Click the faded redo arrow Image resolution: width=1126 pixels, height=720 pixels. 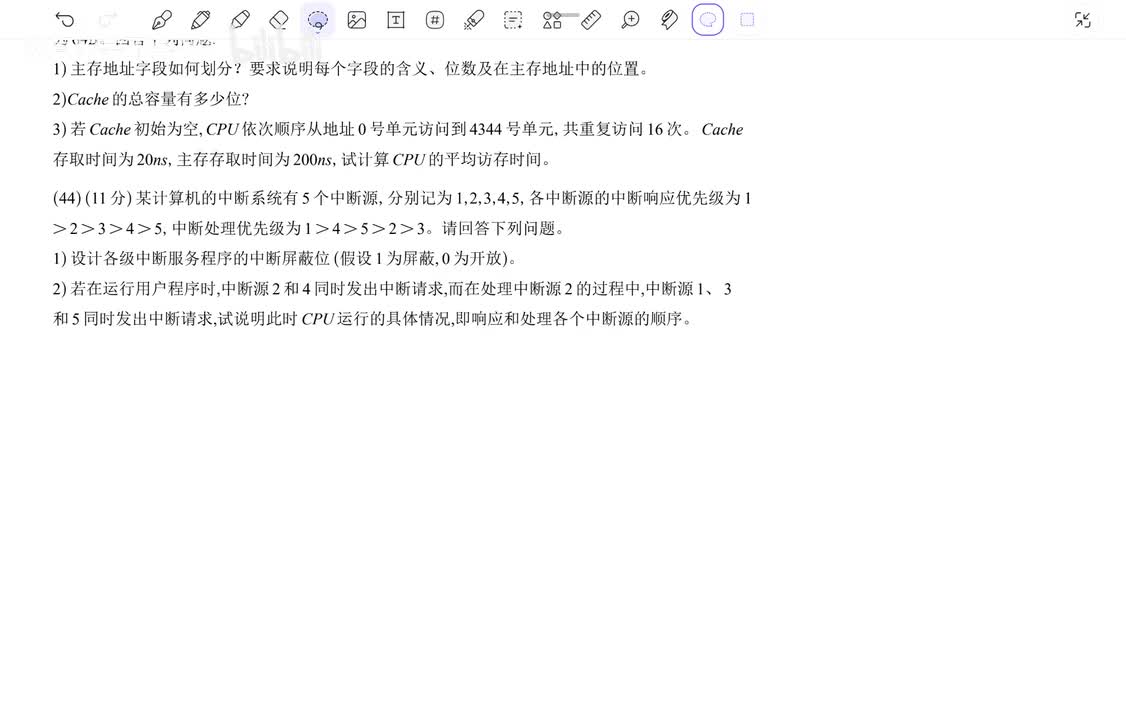pyautogui.click(x=108, y=20)
